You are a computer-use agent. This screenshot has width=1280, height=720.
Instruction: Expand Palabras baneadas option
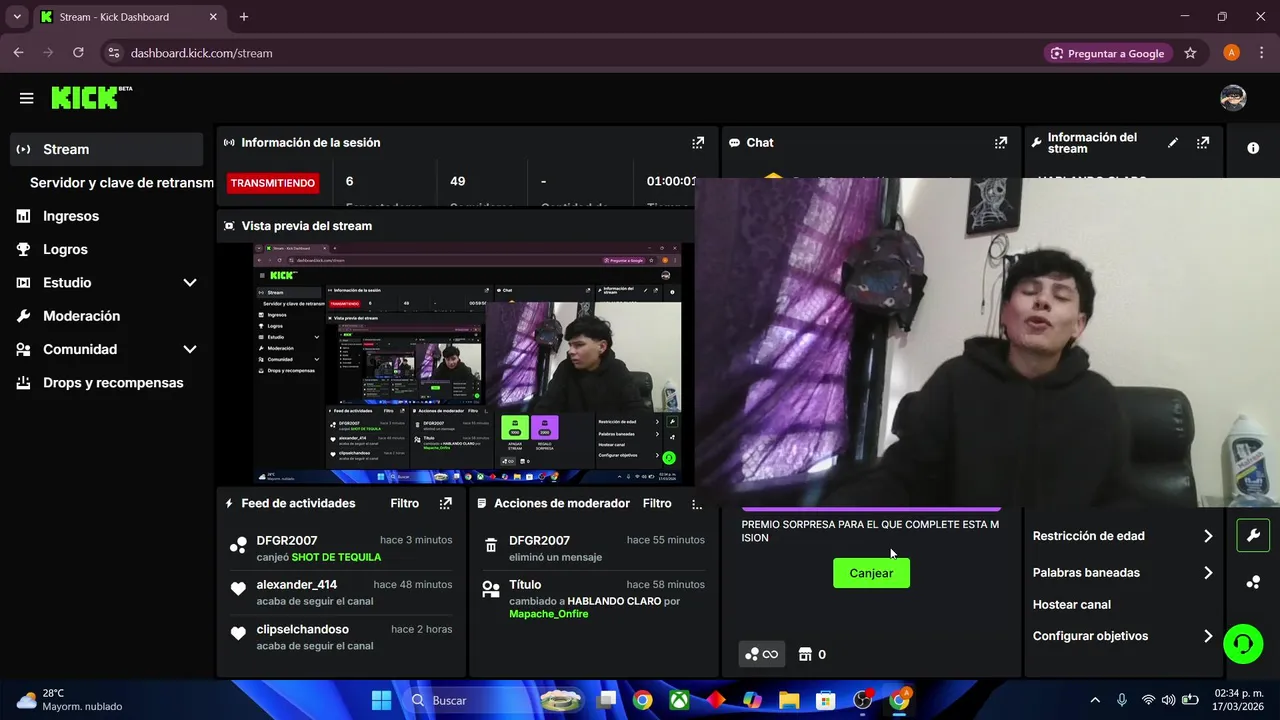click(1122, 573)
